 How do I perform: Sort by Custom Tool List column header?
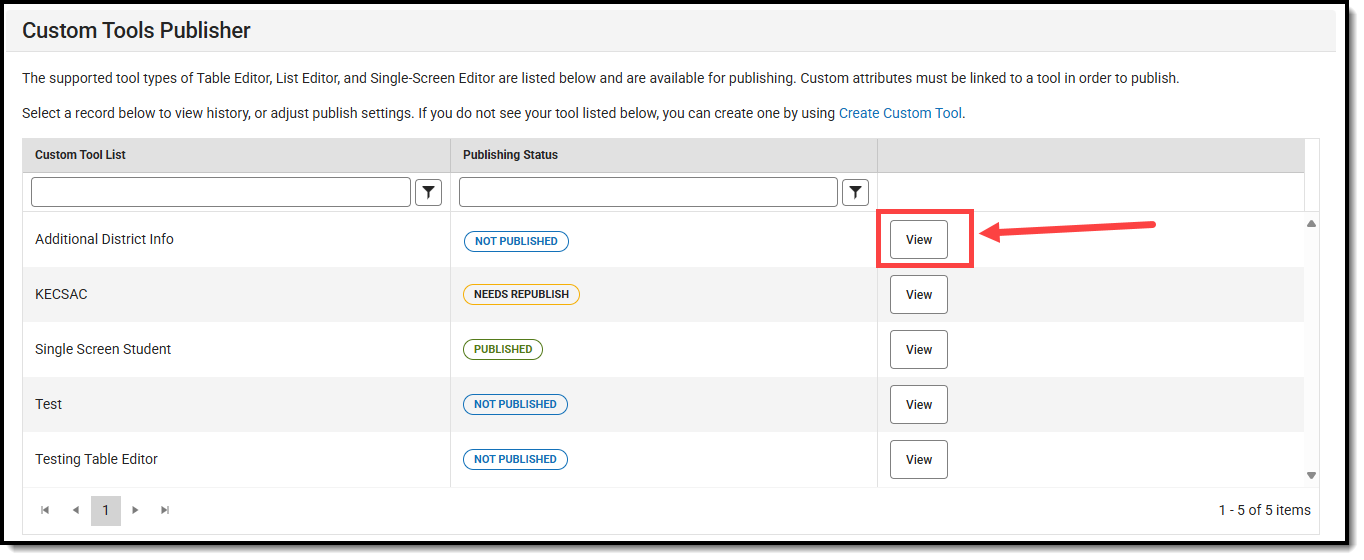80,155
